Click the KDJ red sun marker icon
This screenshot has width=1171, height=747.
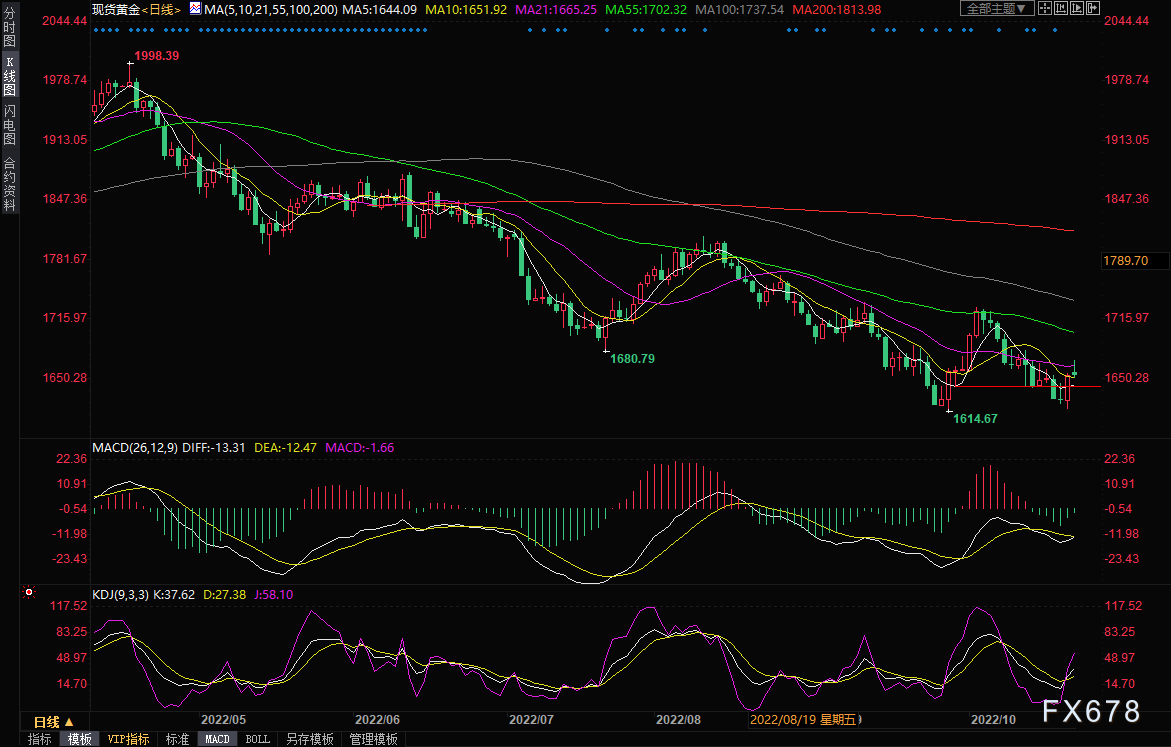[29, 592]
